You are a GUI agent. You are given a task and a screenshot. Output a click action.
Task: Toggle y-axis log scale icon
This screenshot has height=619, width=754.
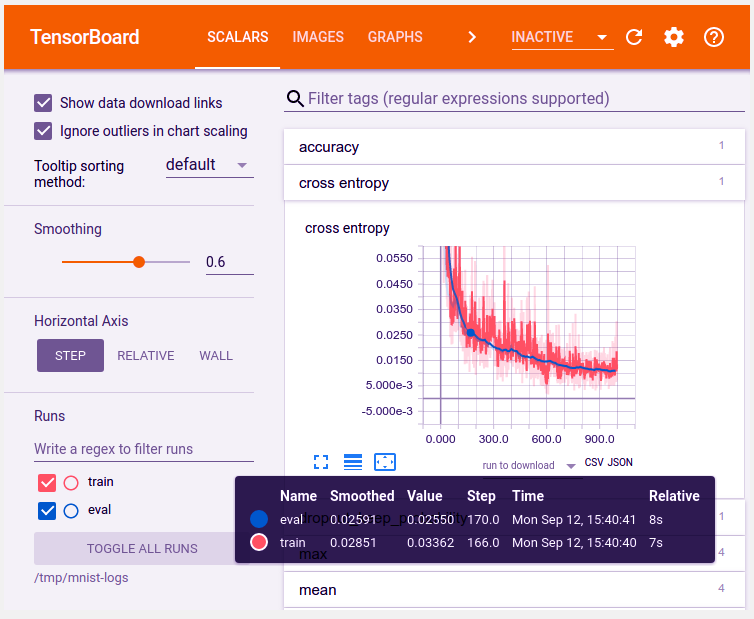352,461
